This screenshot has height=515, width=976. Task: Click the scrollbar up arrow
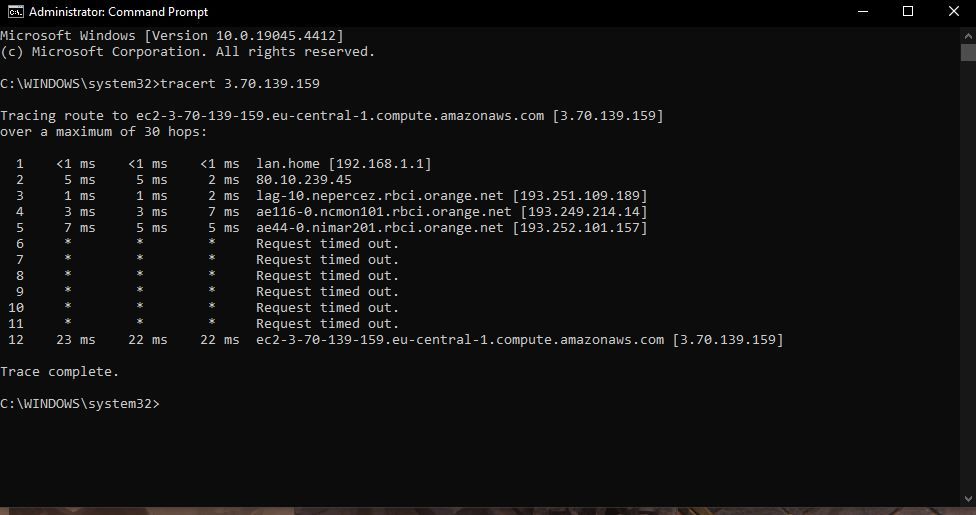[x=967, y=35]
